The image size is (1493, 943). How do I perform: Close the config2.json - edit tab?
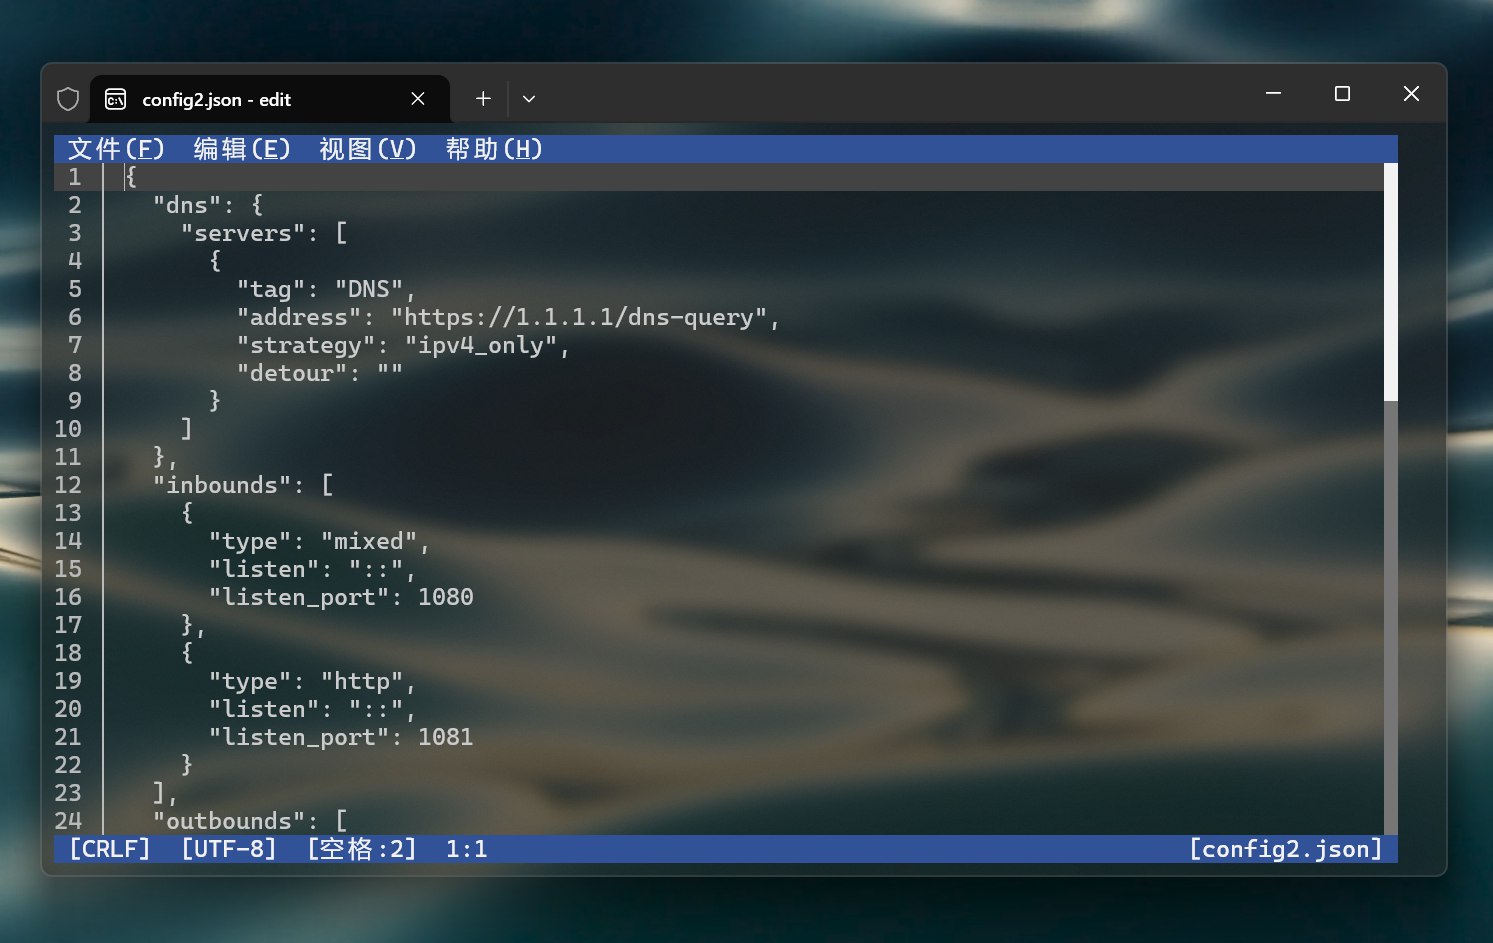[418, 99]
